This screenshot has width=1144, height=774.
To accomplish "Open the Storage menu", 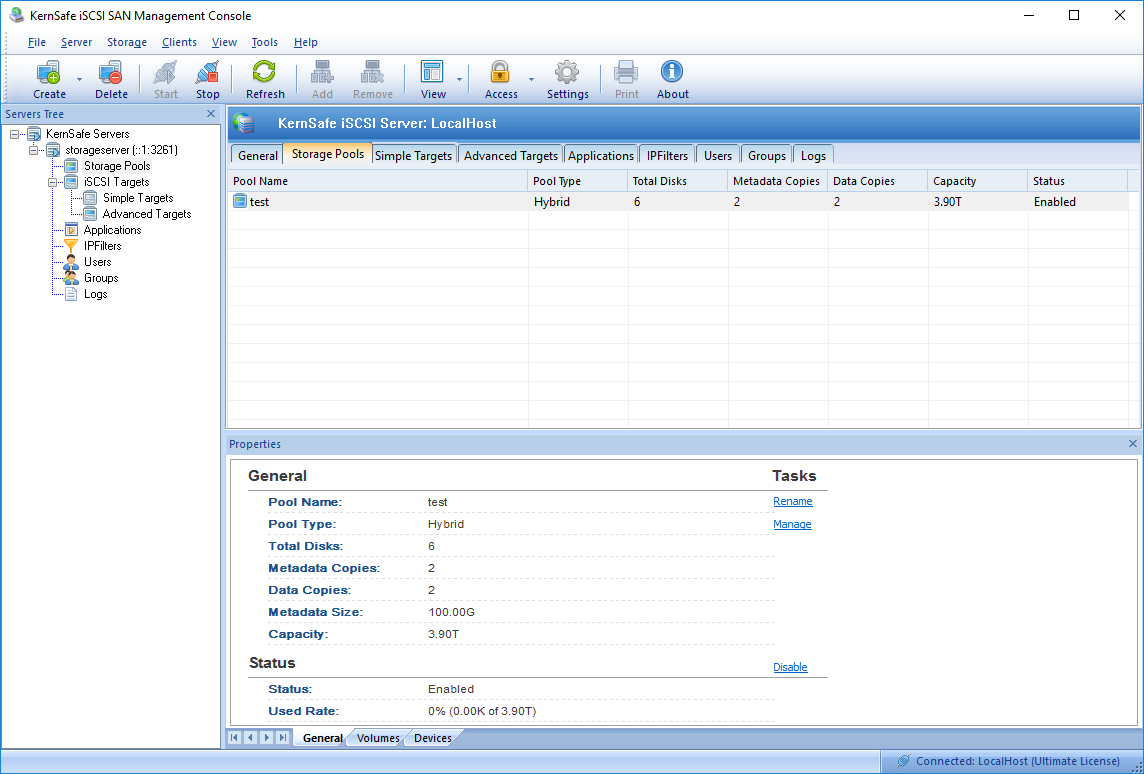I will coord(126,42).
